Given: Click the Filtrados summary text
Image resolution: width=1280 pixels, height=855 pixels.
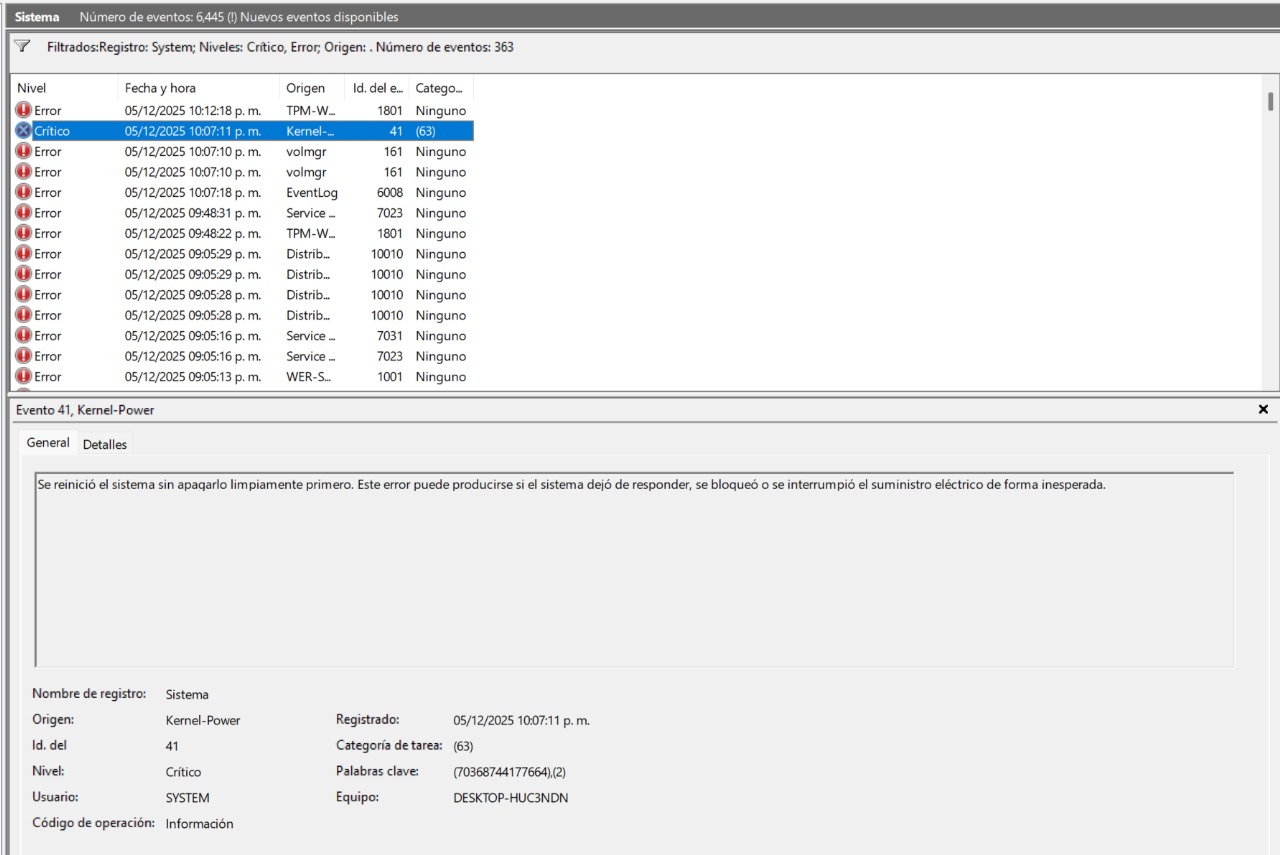Looking at the screenshot, I should tap(280, 47).
